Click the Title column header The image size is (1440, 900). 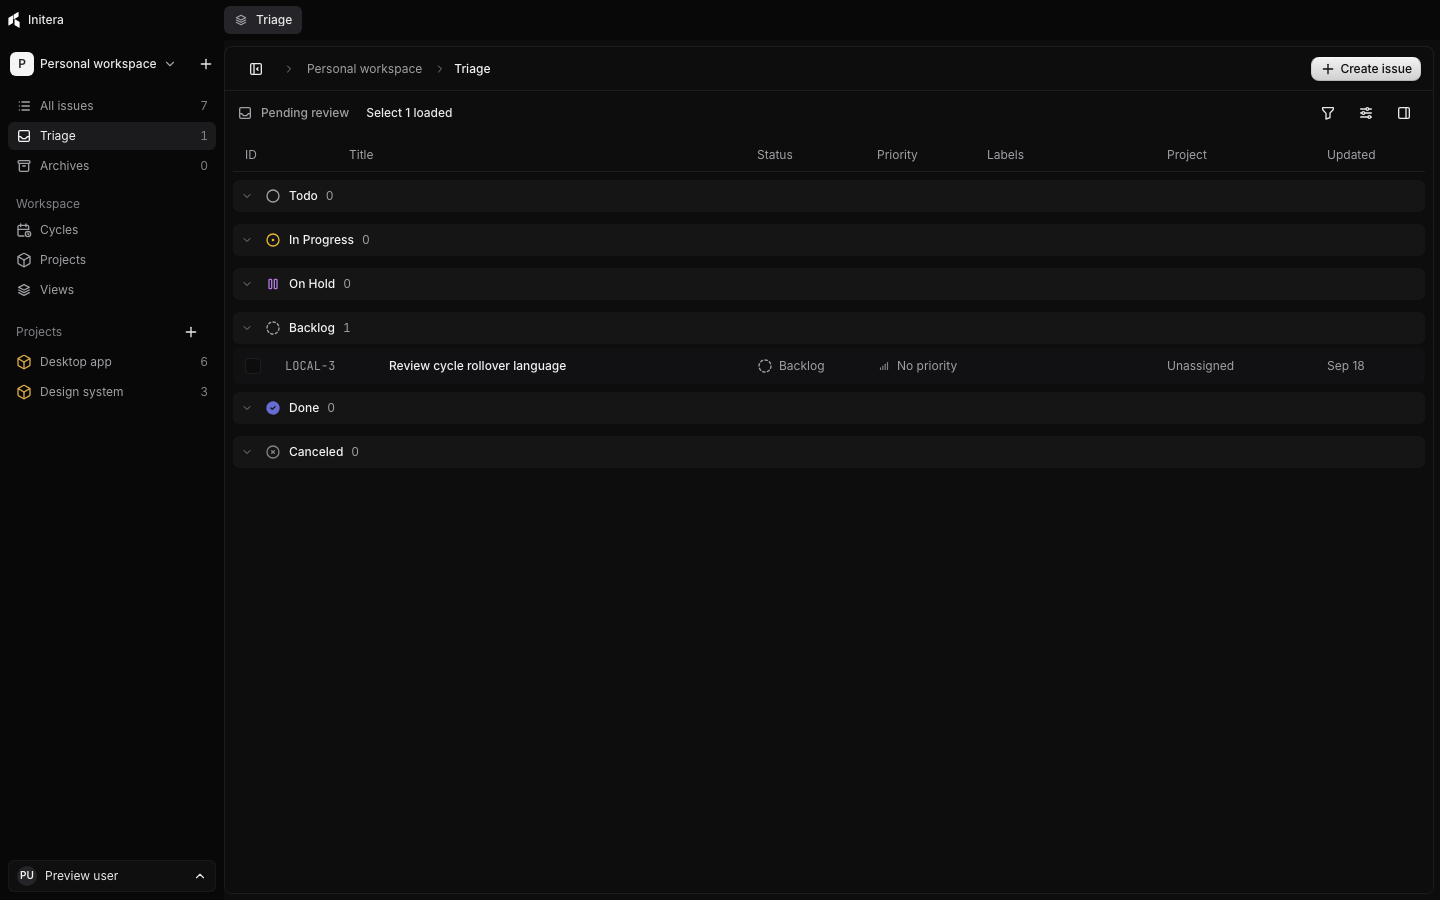361,155
